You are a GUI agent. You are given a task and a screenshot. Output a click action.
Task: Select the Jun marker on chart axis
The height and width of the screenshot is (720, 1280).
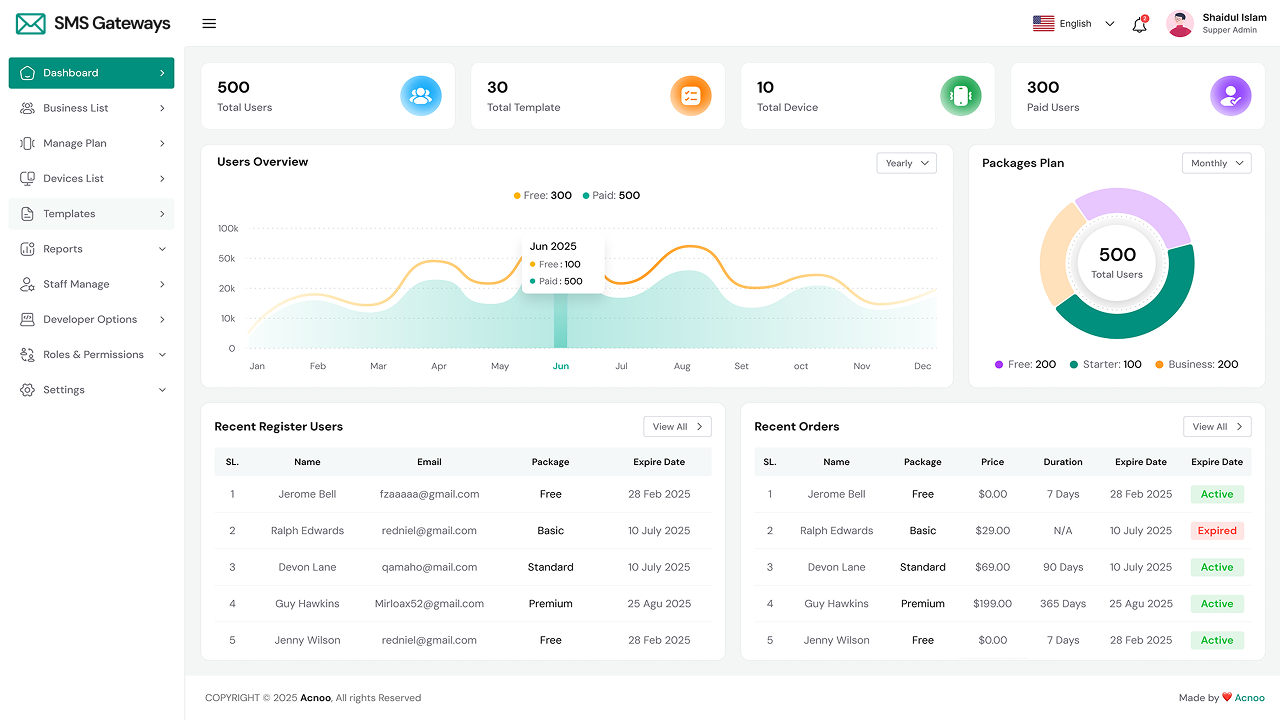[x=561, y=366]
